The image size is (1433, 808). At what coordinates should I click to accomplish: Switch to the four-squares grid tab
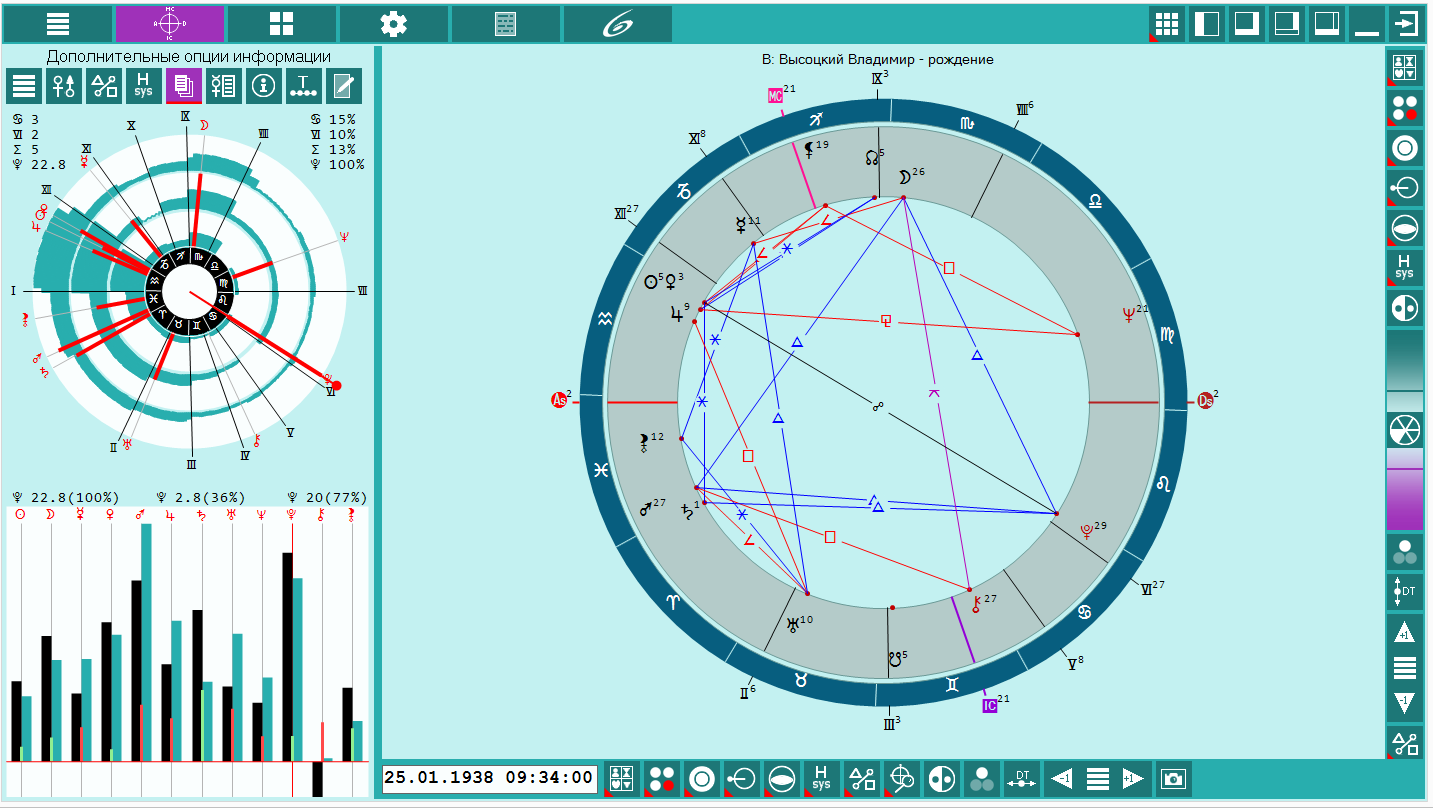tap(282, 24)
